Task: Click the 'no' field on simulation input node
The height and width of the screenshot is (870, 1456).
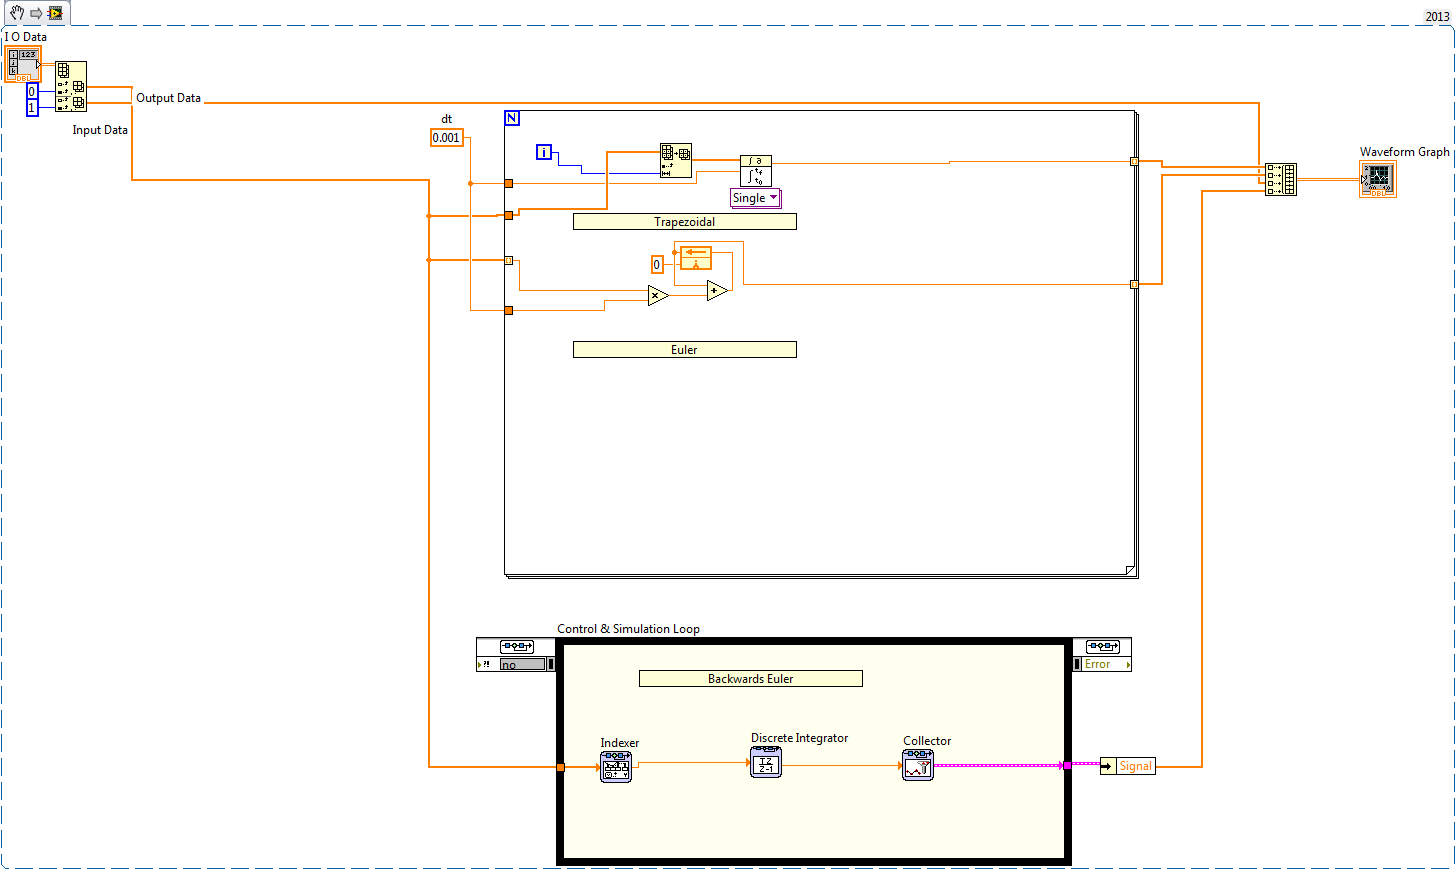Action: pos(523,664)
